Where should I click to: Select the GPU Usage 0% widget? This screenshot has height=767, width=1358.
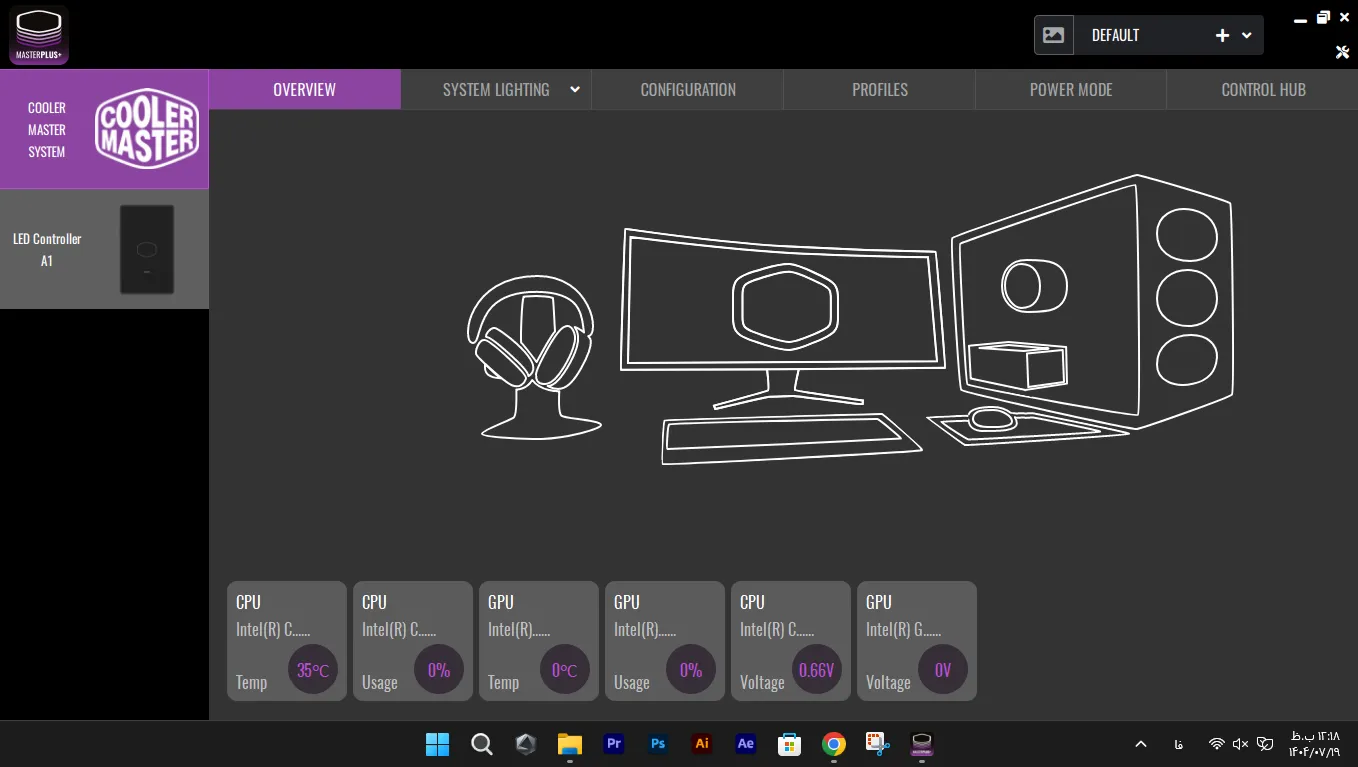[665, 641]
